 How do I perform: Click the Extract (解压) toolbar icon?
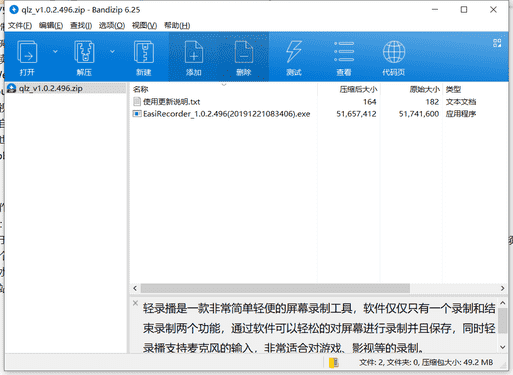[84, 52]
